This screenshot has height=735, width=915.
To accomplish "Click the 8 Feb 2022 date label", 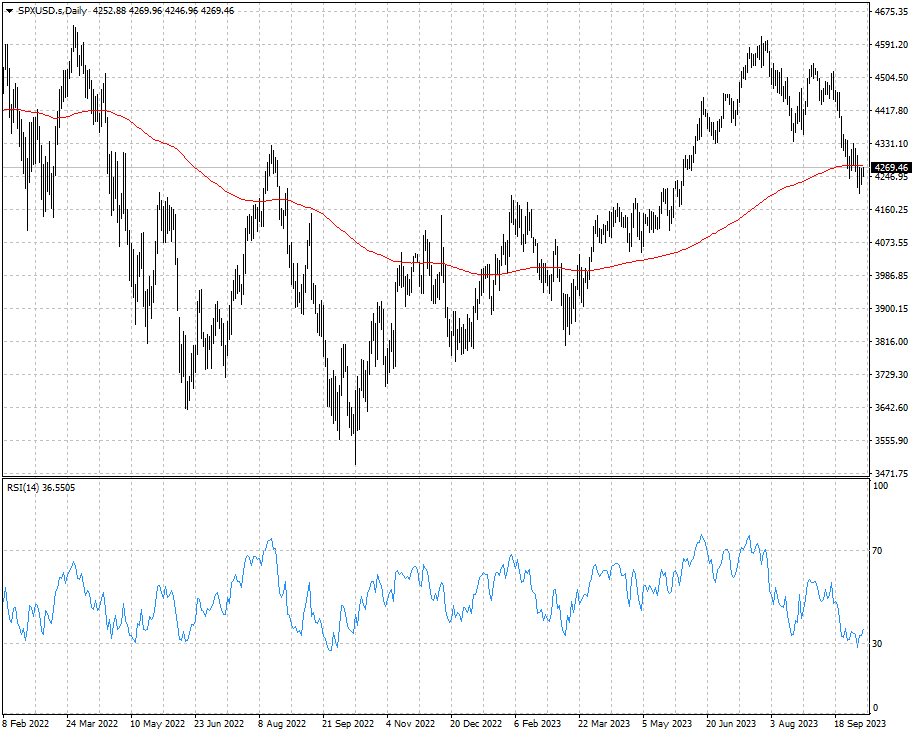I will [26, 724].
